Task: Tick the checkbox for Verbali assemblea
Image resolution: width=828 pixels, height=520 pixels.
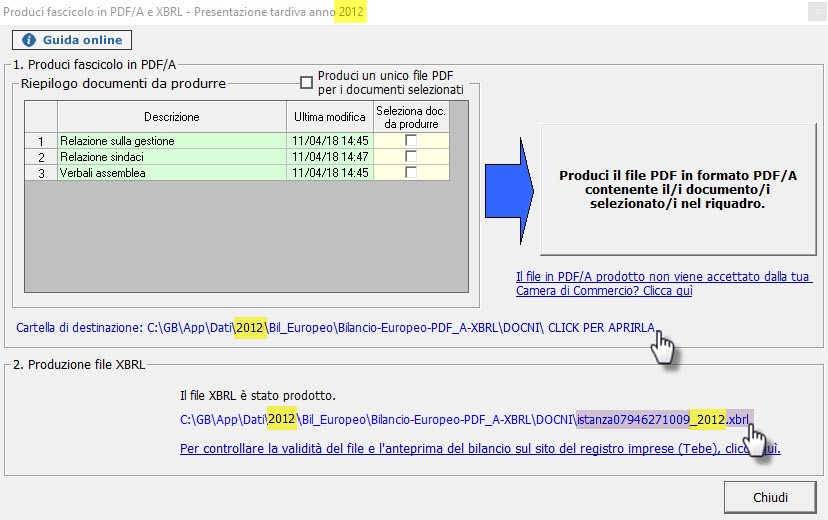Action: pyautogui.click(x=411, y=172)
